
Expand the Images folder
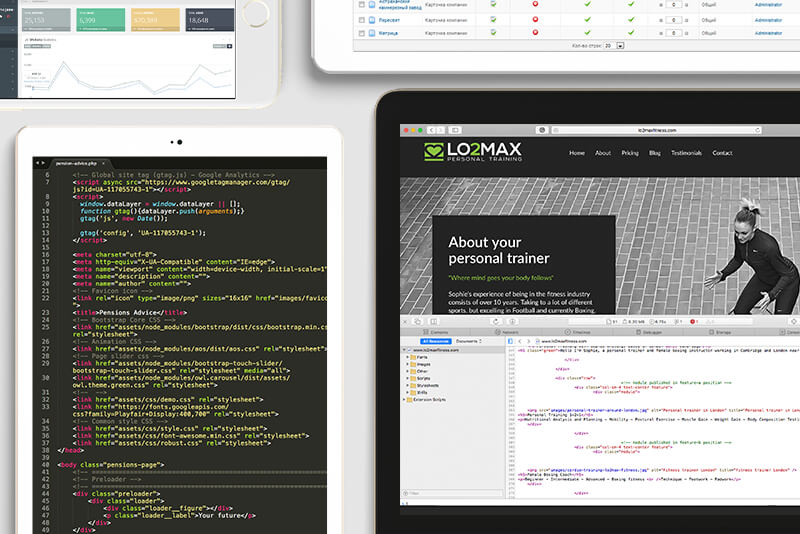(408, 365)
